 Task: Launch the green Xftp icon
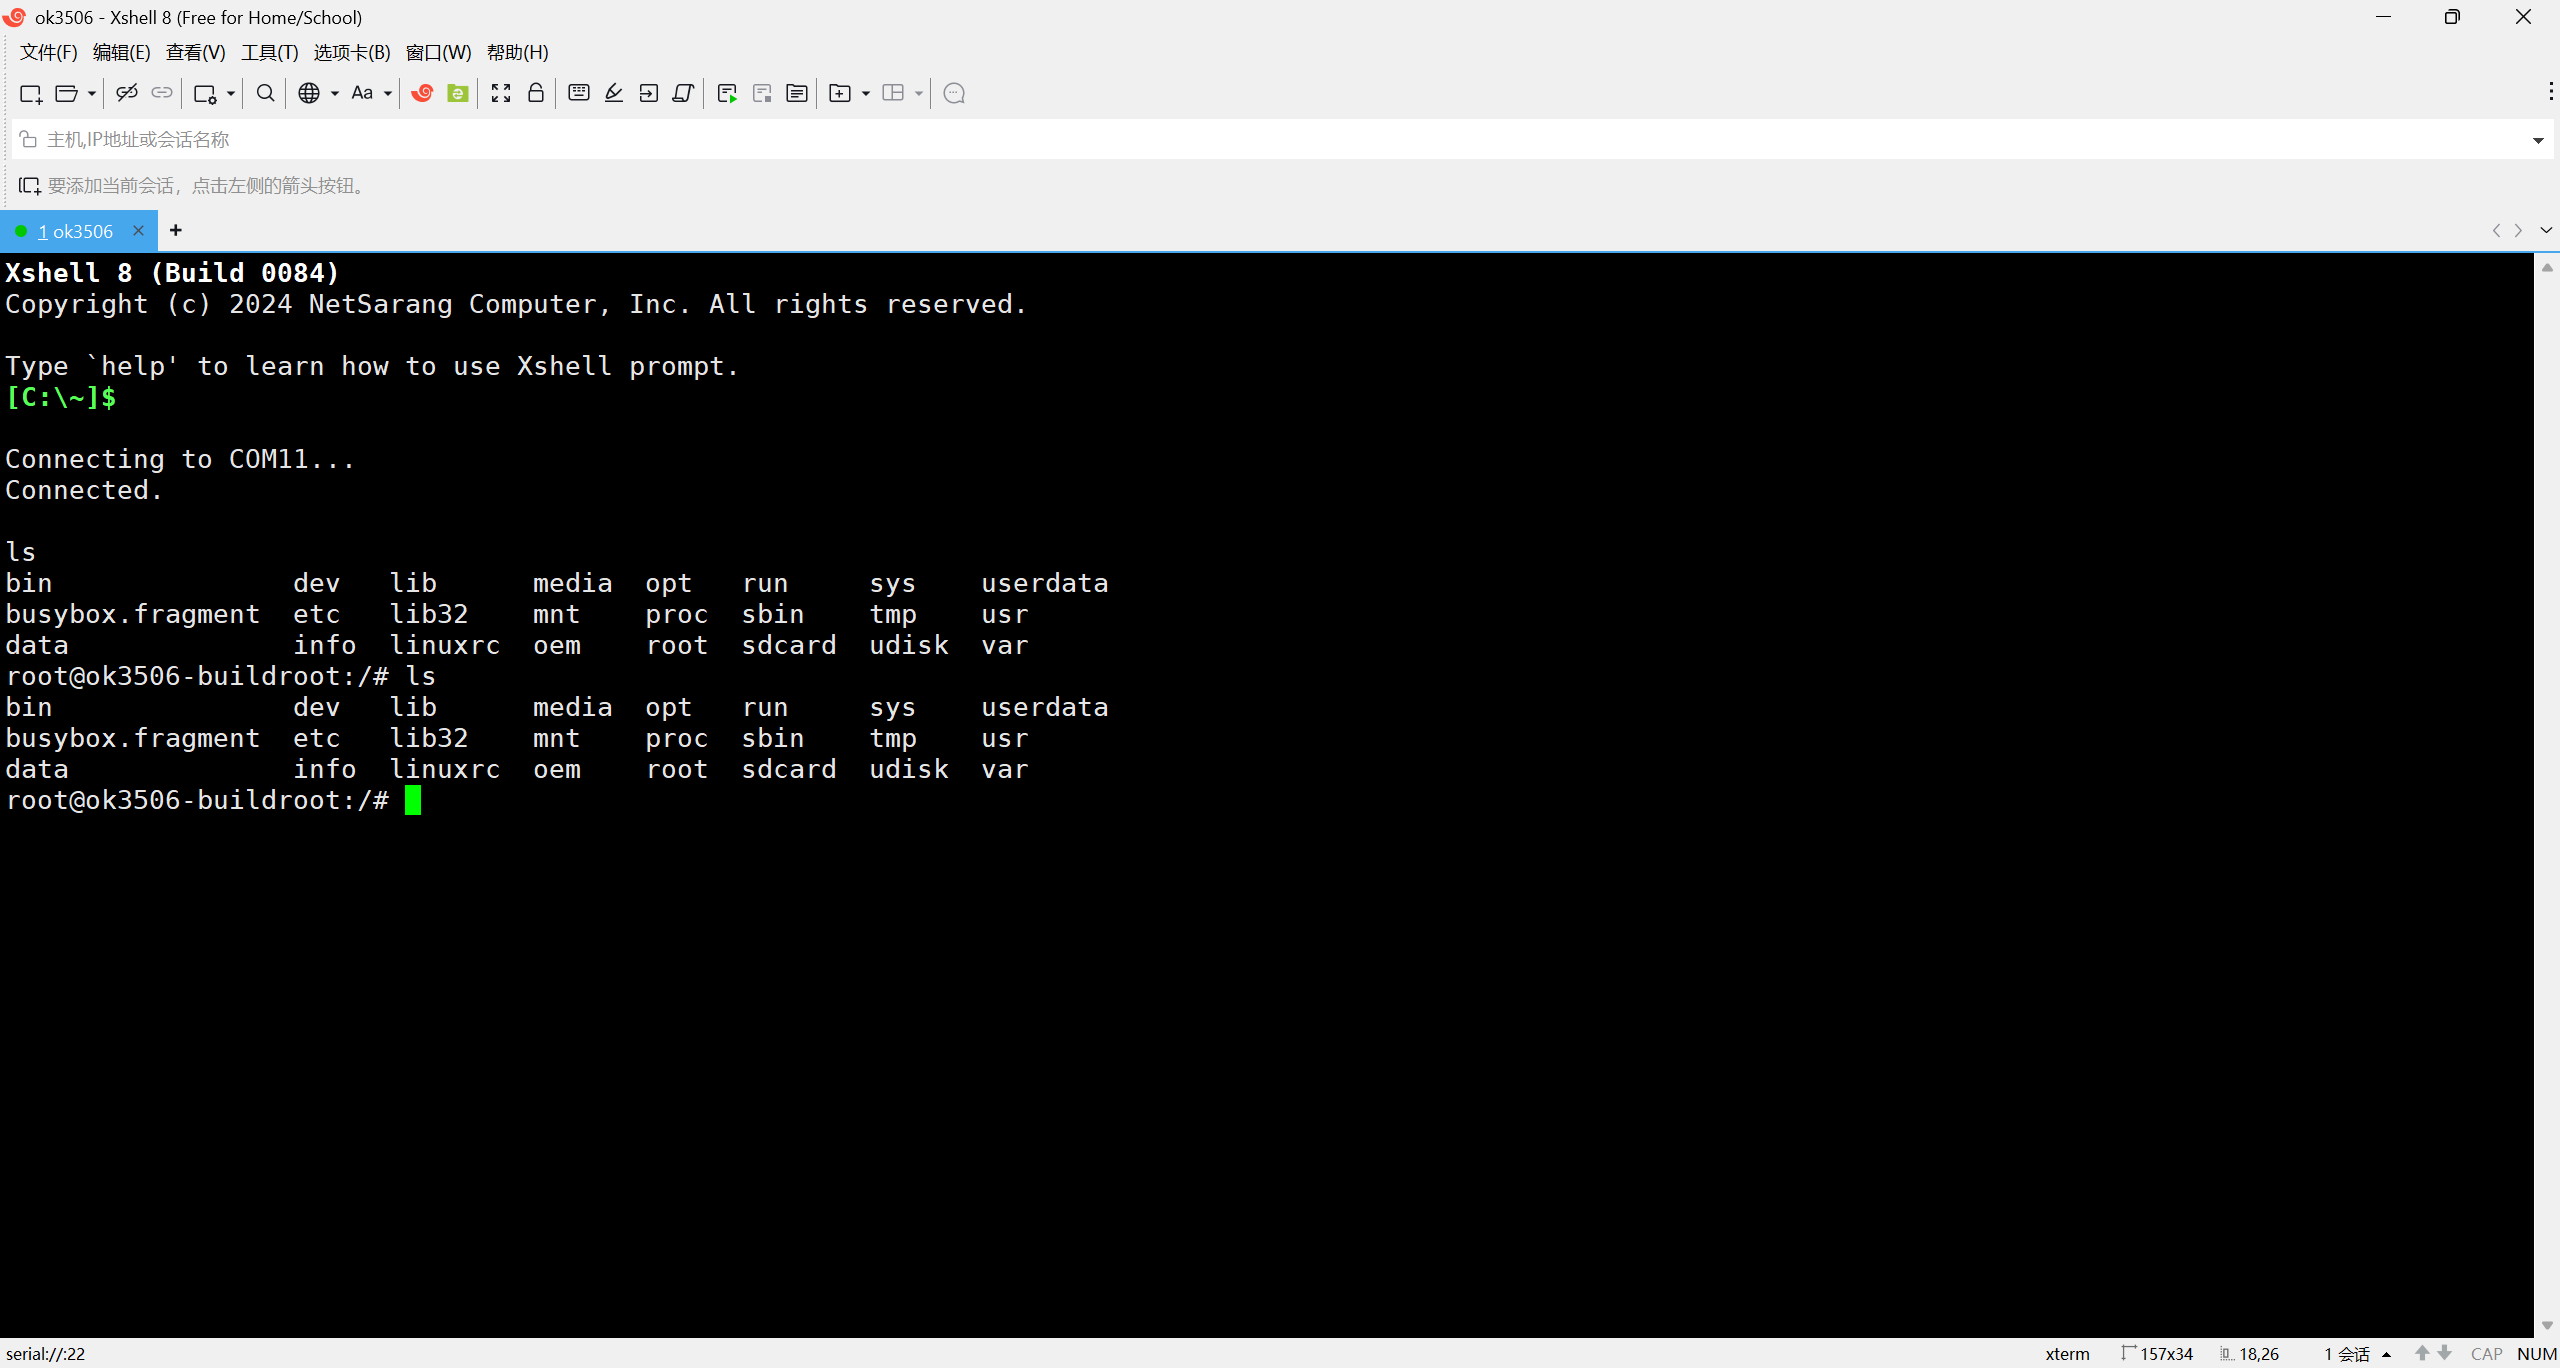click(458, 93)
